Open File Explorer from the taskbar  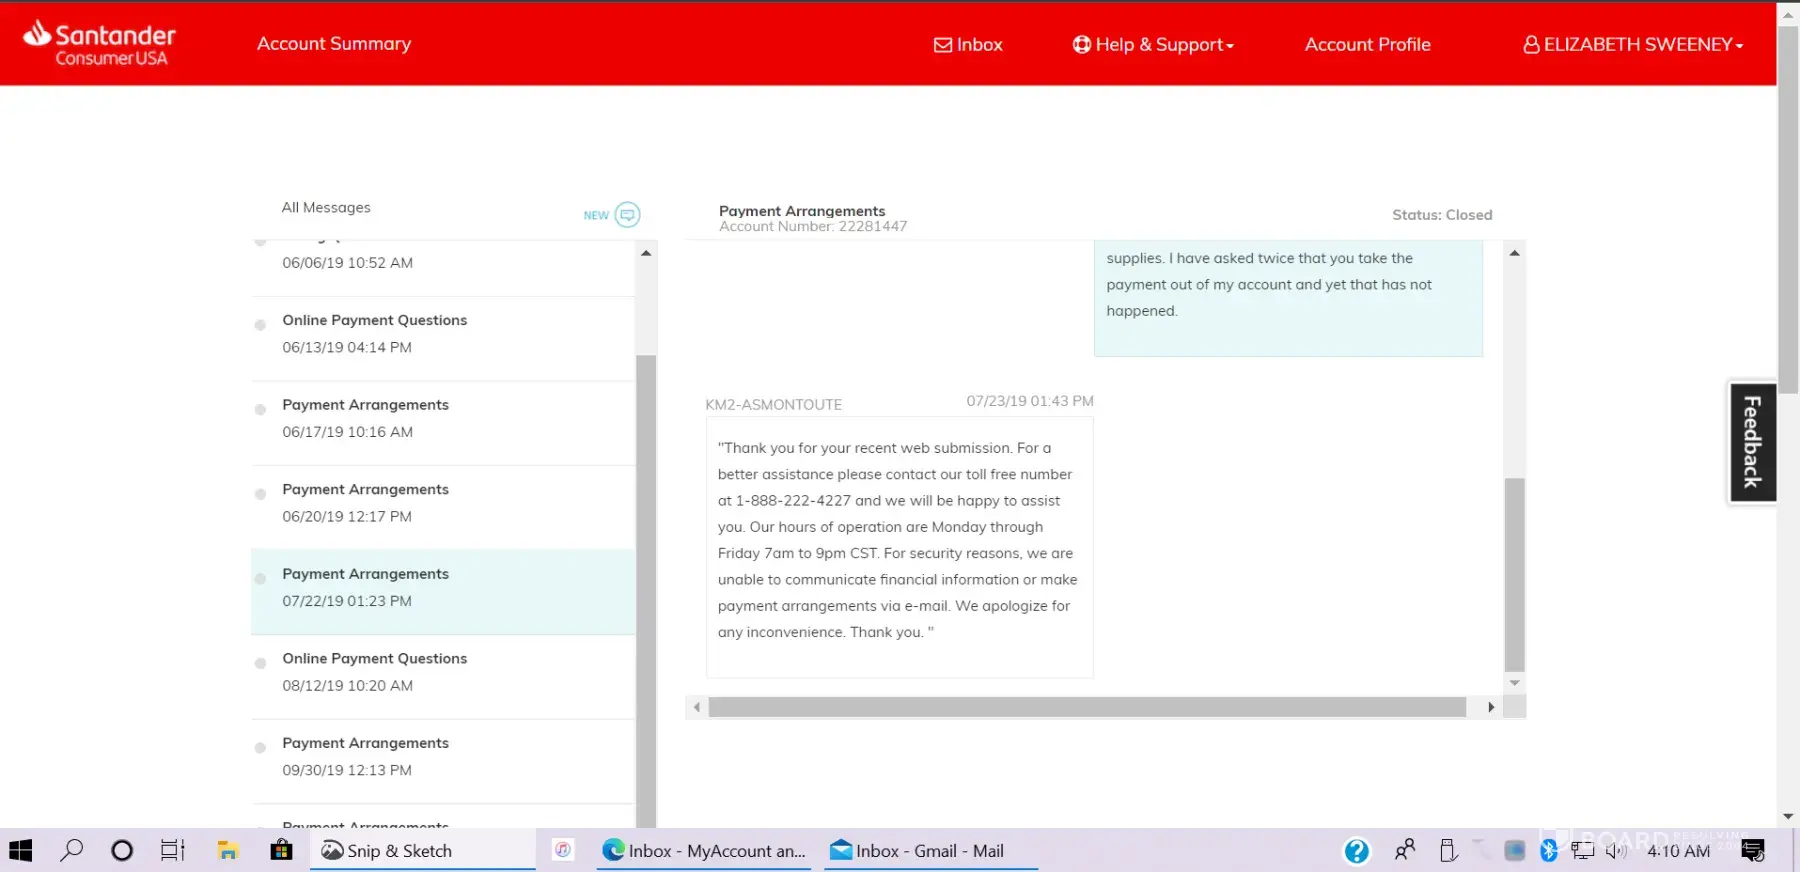[x=228, y=851]
